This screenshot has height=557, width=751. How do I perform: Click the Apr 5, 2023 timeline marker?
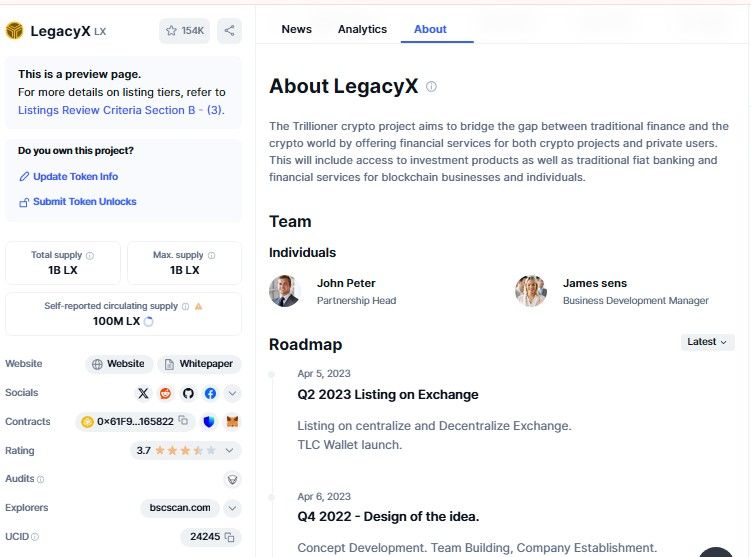tap(272, 374)
